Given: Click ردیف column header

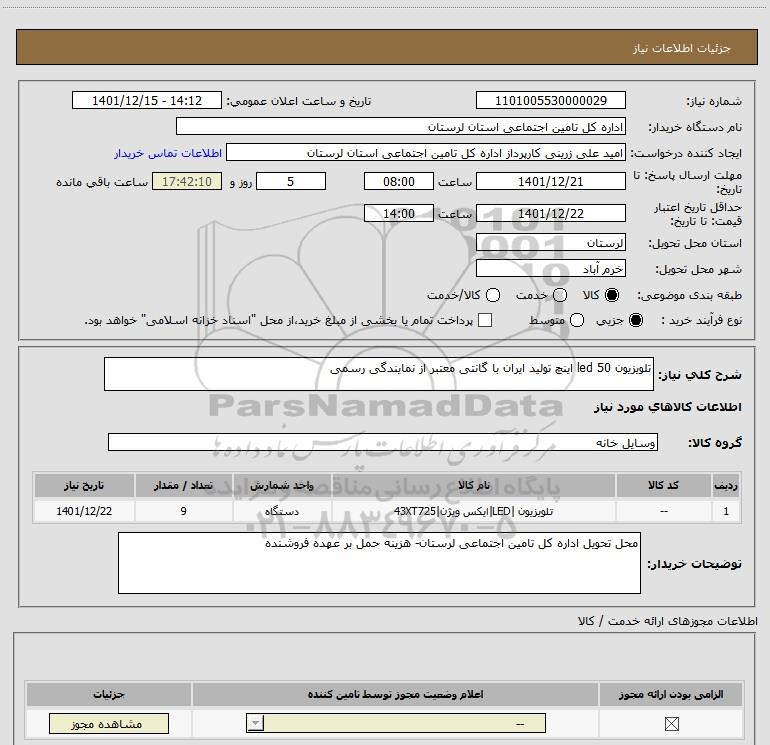Looking at the screenshot, I should pyautogui.click(x=726, y=485).
